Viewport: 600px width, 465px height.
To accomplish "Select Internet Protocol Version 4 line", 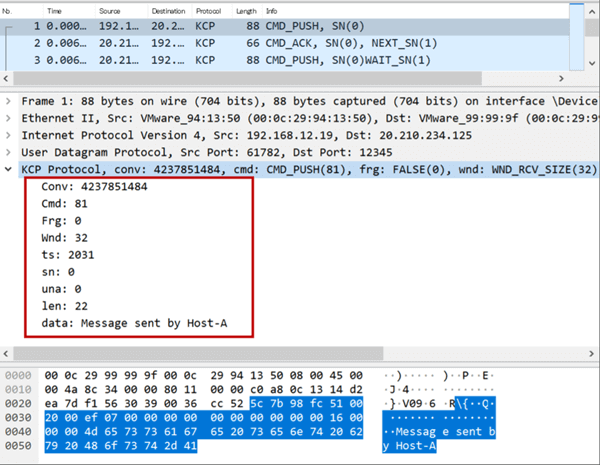I will point(246,135).
